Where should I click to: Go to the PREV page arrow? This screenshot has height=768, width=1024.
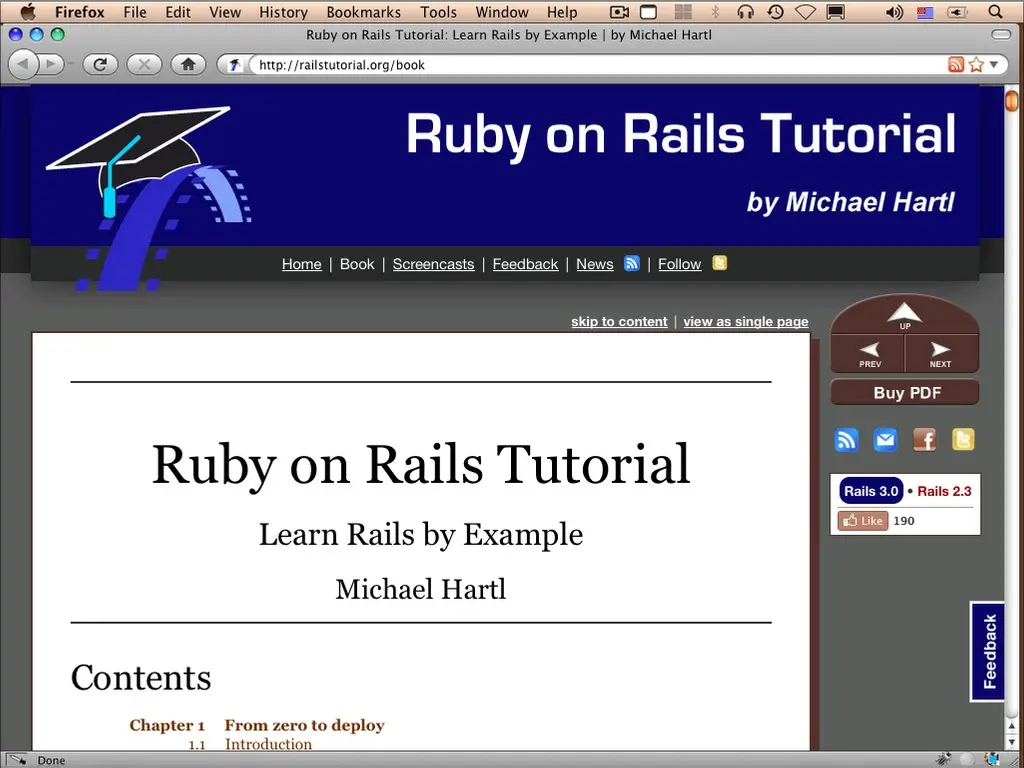tap(869, 355)
